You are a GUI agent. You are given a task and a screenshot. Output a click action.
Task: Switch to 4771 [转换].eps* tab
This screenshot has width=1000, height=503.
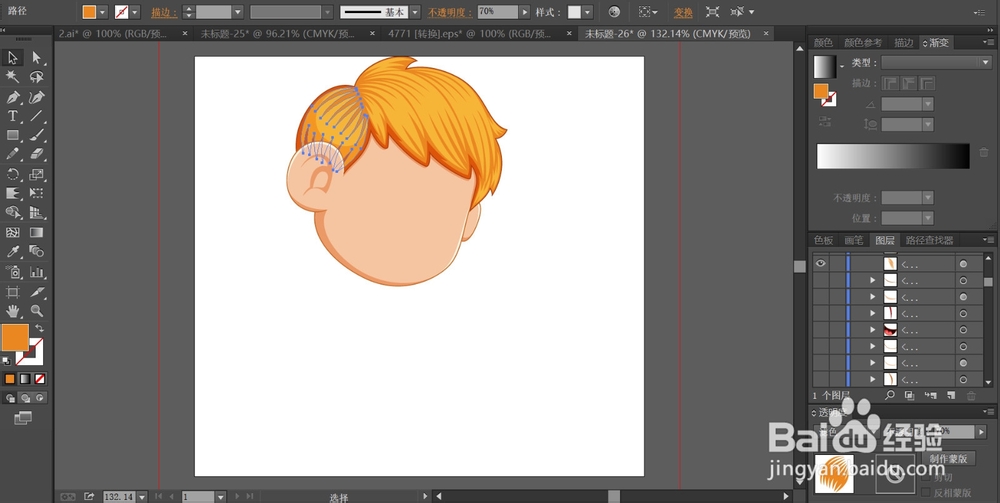(x=469, y=34)
